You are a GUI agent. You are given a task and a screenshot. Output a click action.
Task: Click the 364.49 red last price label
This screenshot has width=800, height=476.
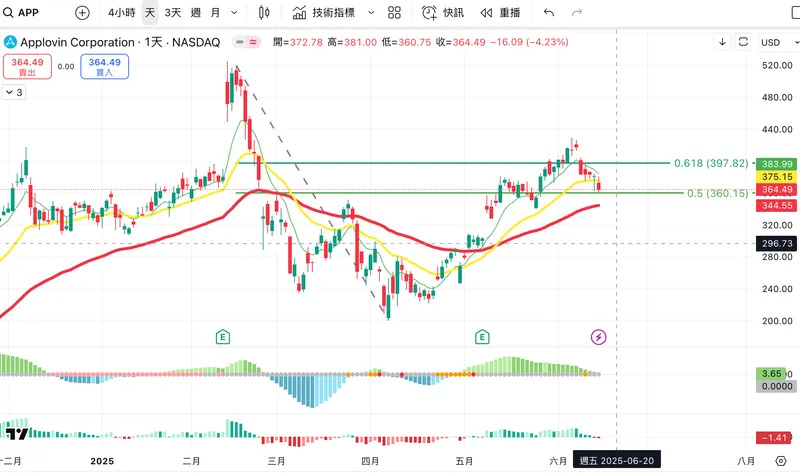(x=777, y=189)
